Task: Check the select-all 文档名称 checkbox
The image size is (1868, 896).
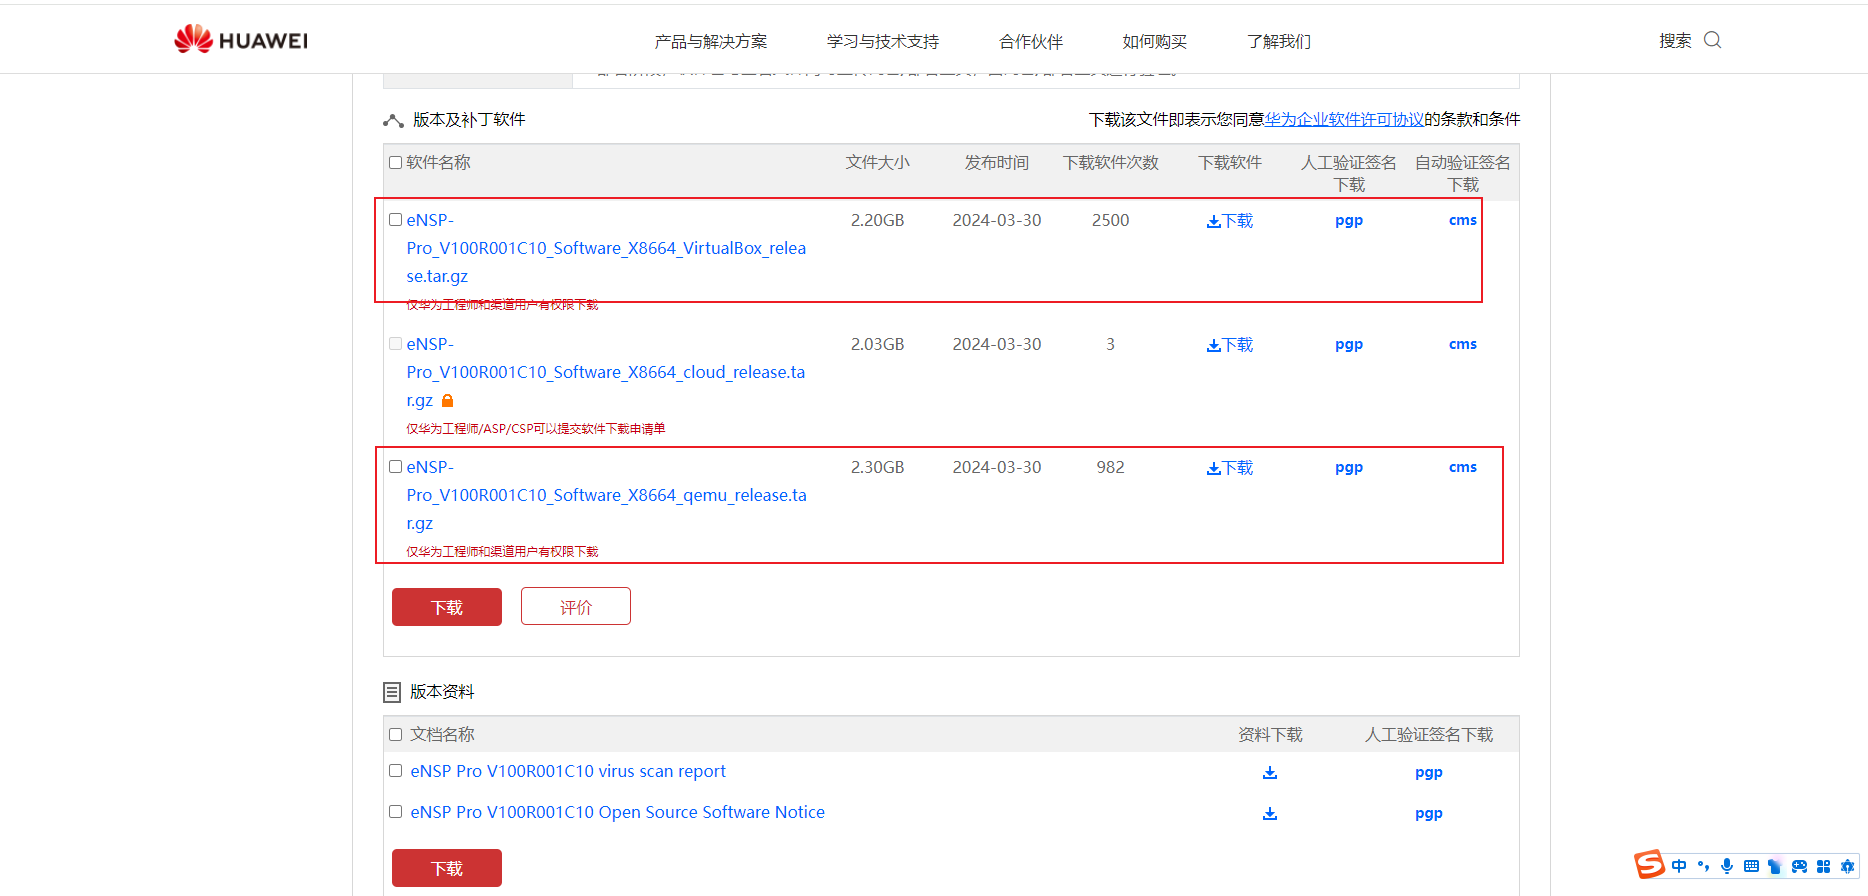Action: click(396, 734)
